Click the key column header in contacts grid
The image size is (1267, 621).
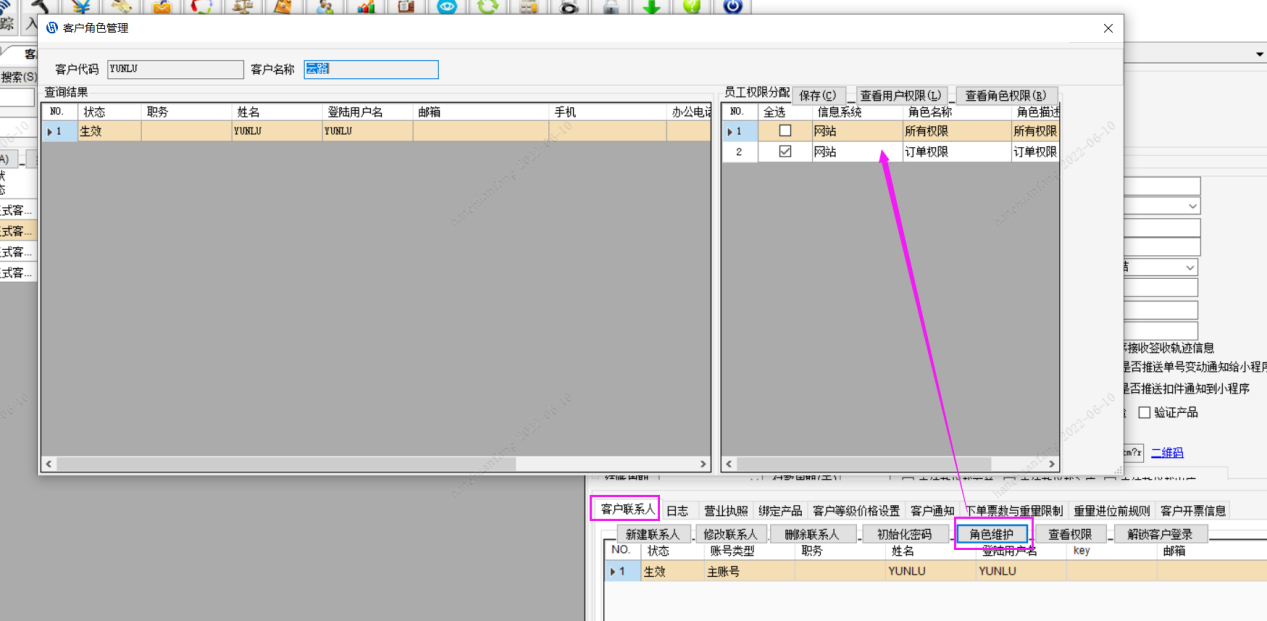1112,551
